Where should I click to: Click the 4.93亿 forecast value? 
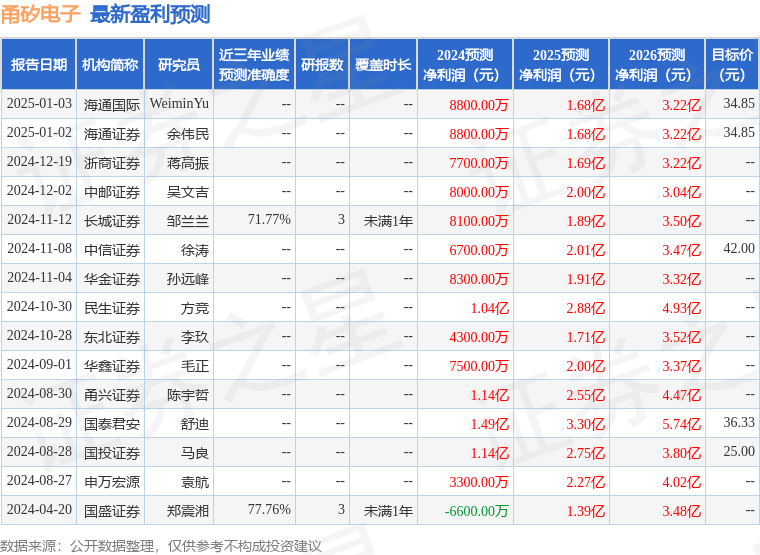(682, 308)
